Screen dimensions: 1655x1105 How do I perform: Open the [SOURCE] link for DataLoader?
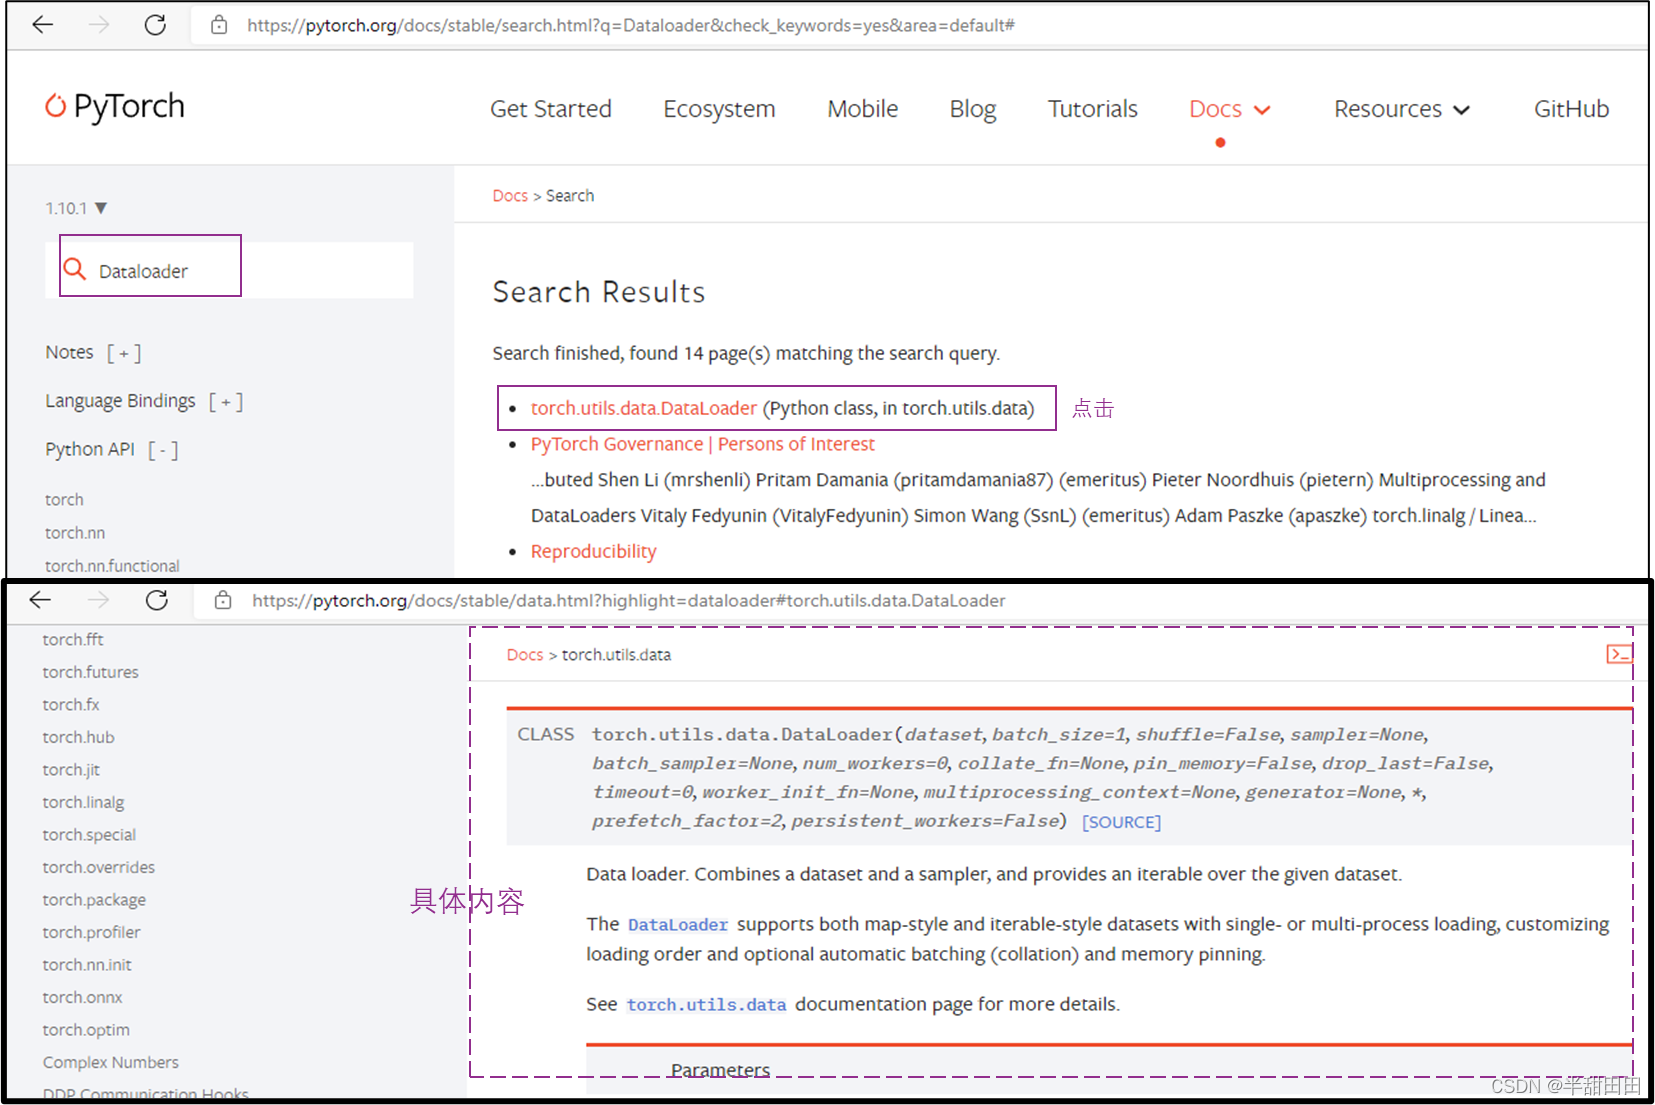point(1121,822)
